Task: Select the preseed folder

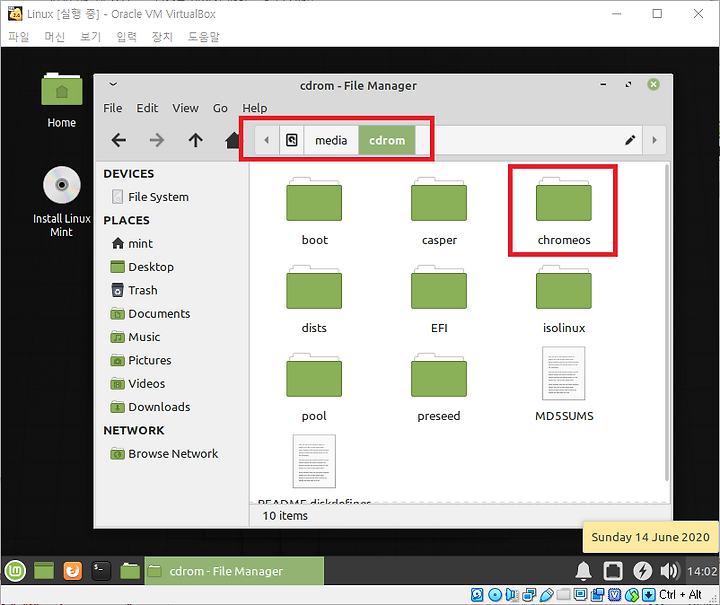Action: coord(439,387)
